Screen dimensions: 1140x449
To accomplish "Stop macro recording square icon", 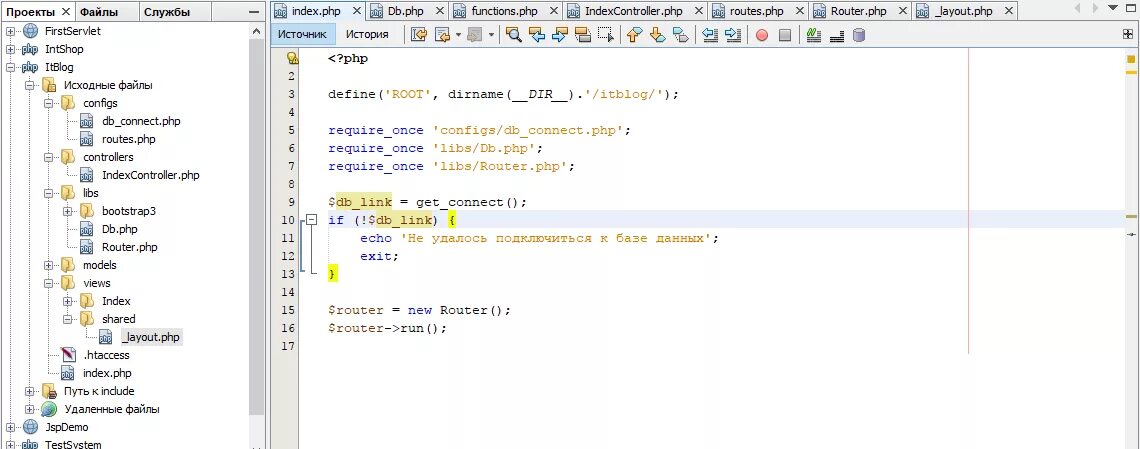I will 784,34.
